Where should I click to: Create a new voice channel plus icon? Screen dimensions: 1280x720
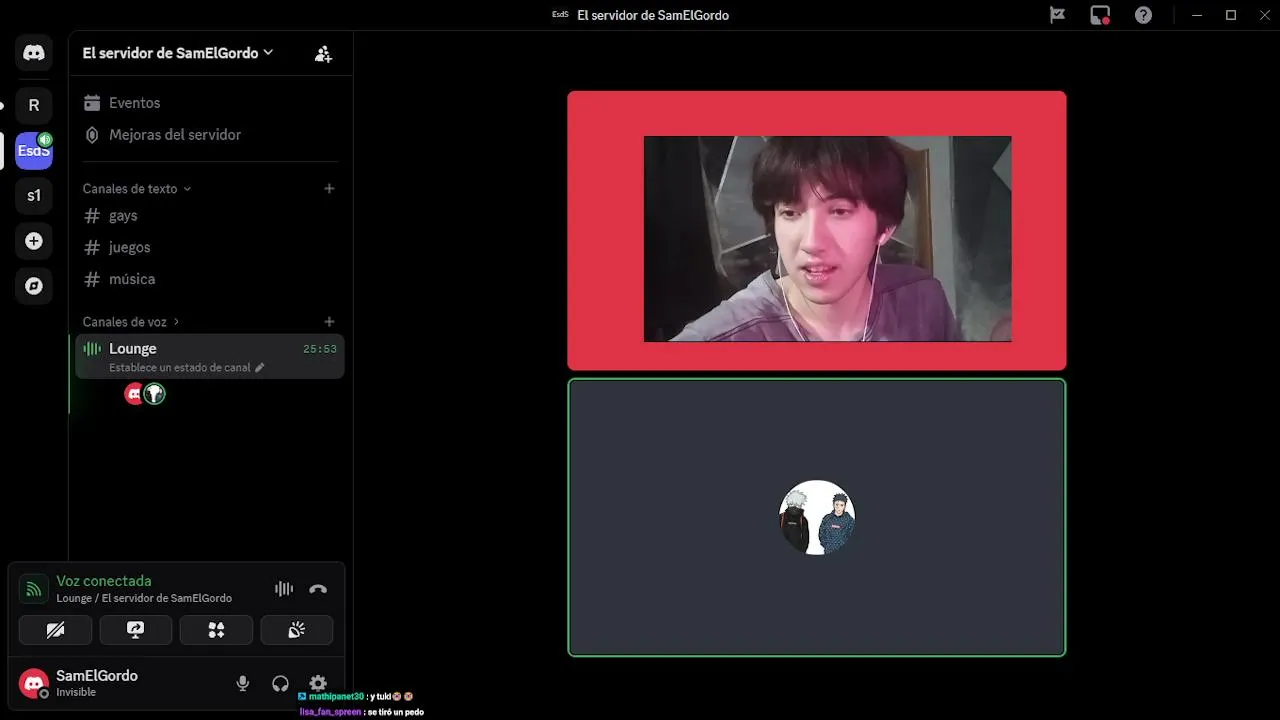329,321
